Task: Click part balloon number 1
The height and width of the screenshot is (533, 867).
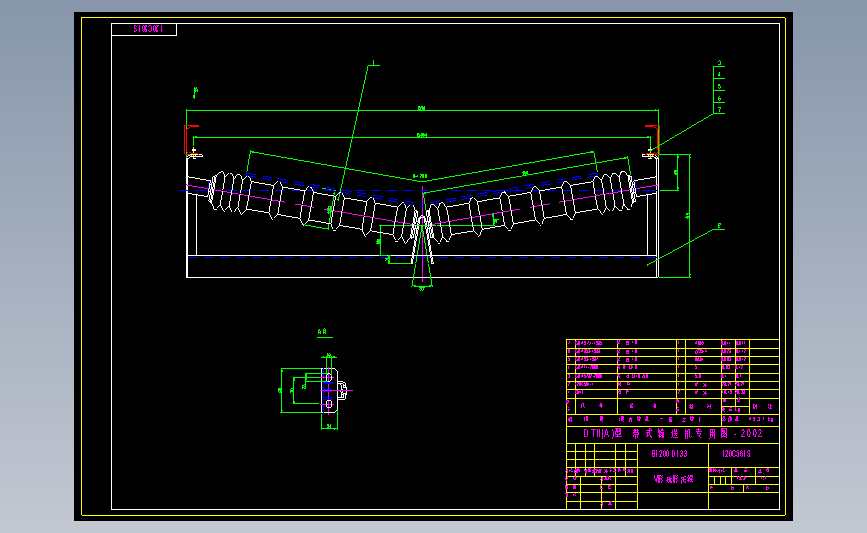Action: (374, 63)
